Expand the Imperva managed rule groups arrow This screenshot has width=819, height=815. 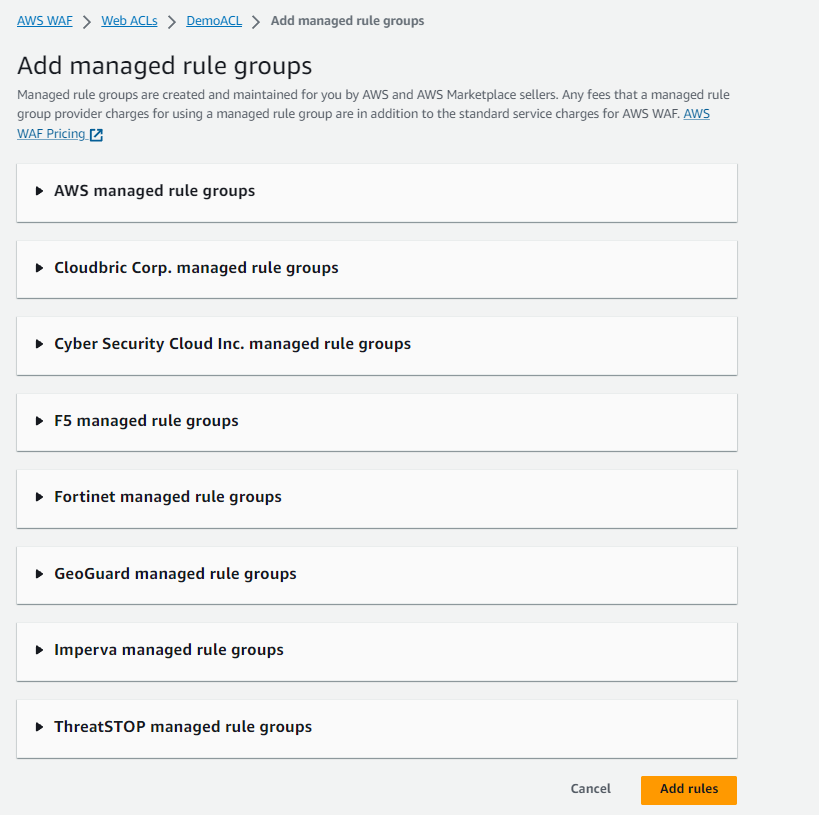point(39,650)
